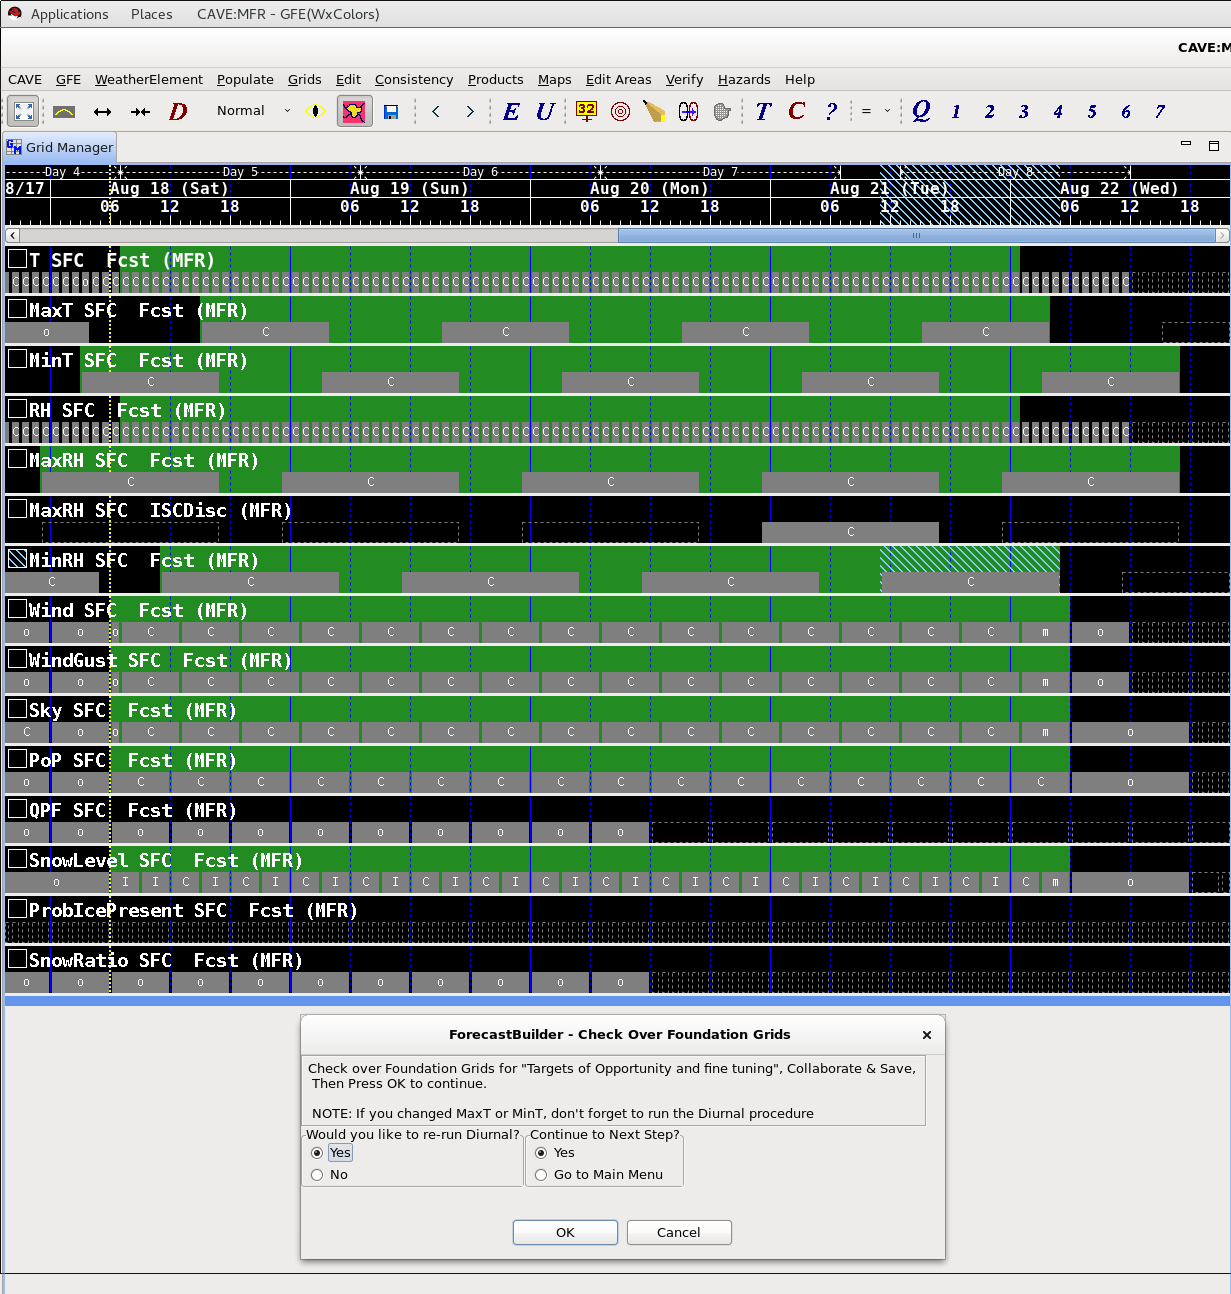Select the Grid Manager tab

point(60,147)
